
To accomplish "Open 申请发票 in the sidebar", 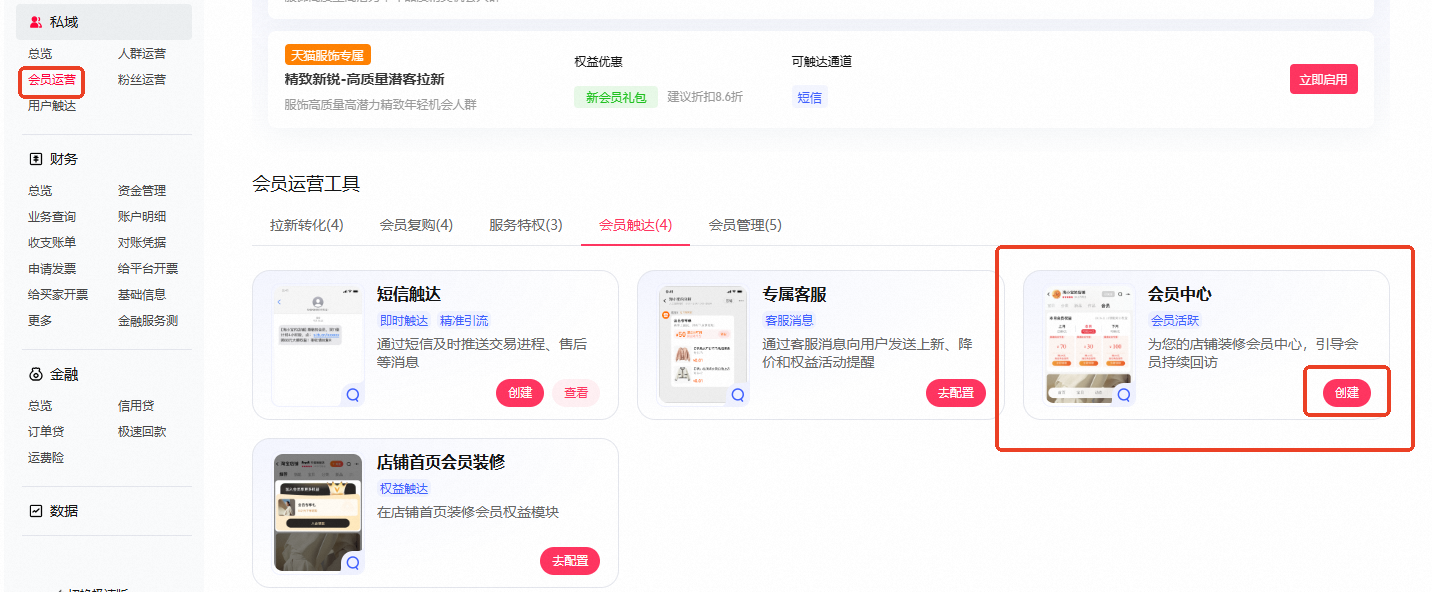I will (52, 269).
